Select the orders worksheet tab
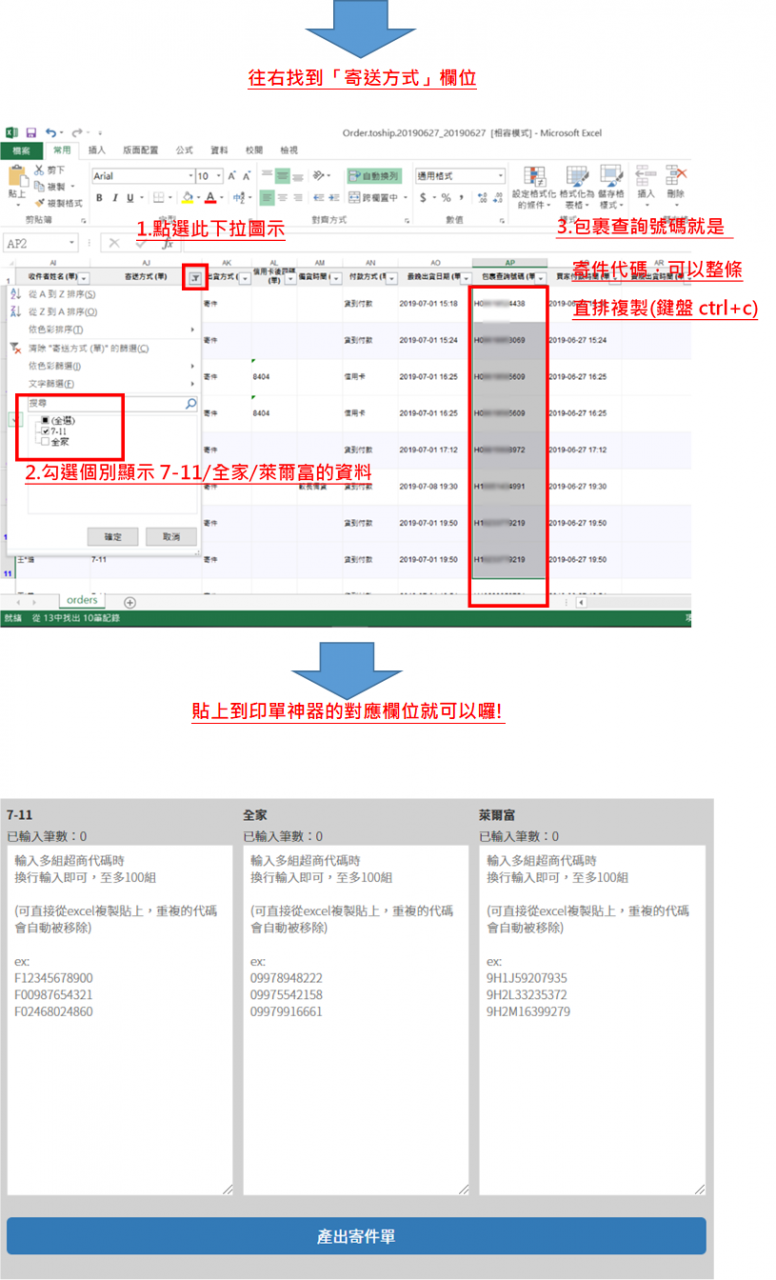This screenshot has width=776, height=1280. [81, 600]
